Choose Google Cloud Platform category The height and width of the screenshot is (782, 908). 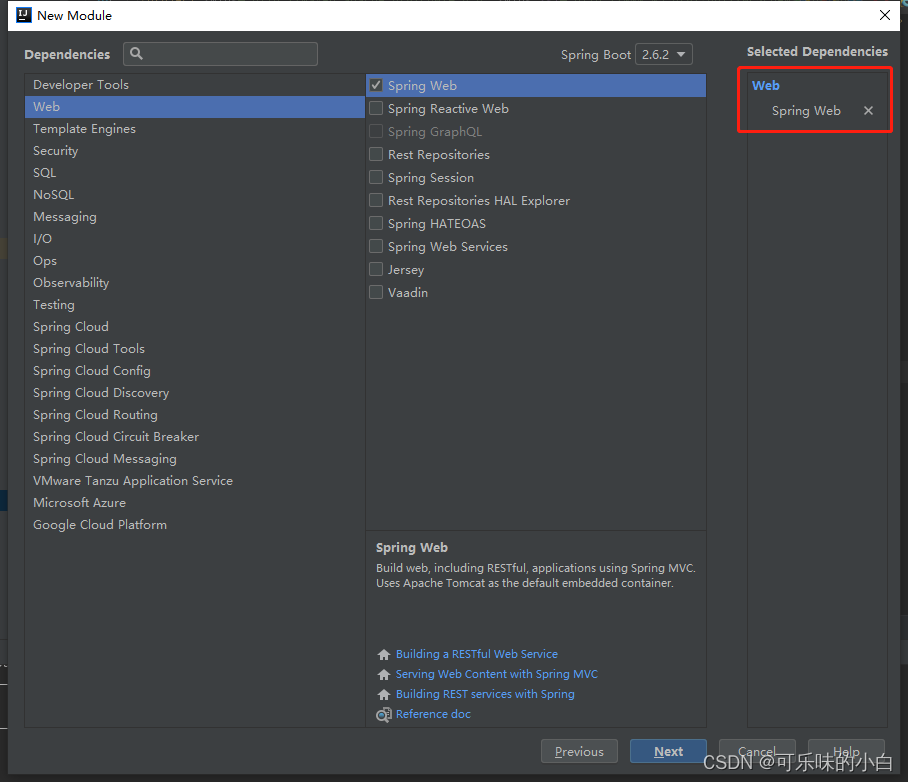tap(195, 525)
